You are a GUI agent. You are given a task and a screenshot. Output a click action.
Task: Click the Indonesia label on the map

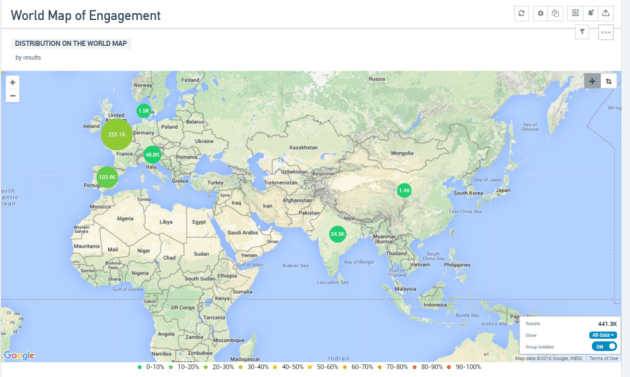(435, 305)
